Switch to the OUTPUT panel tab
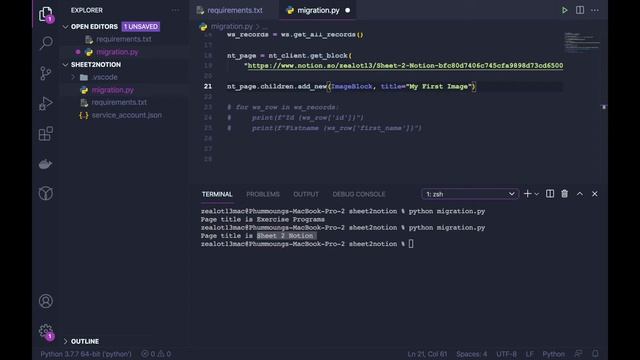 306,194
